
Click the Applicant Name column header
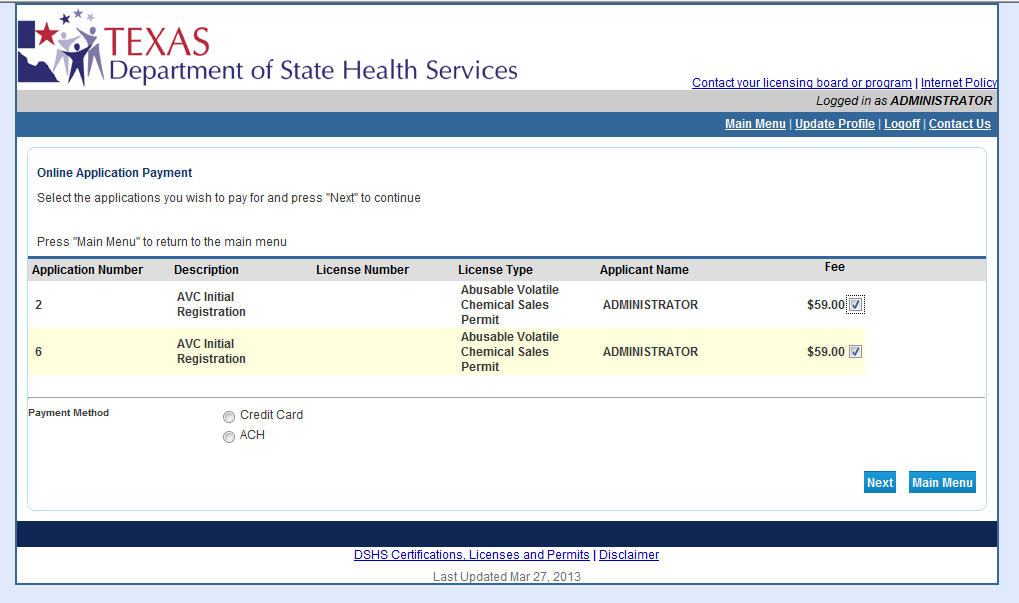(x=644, y=270)
